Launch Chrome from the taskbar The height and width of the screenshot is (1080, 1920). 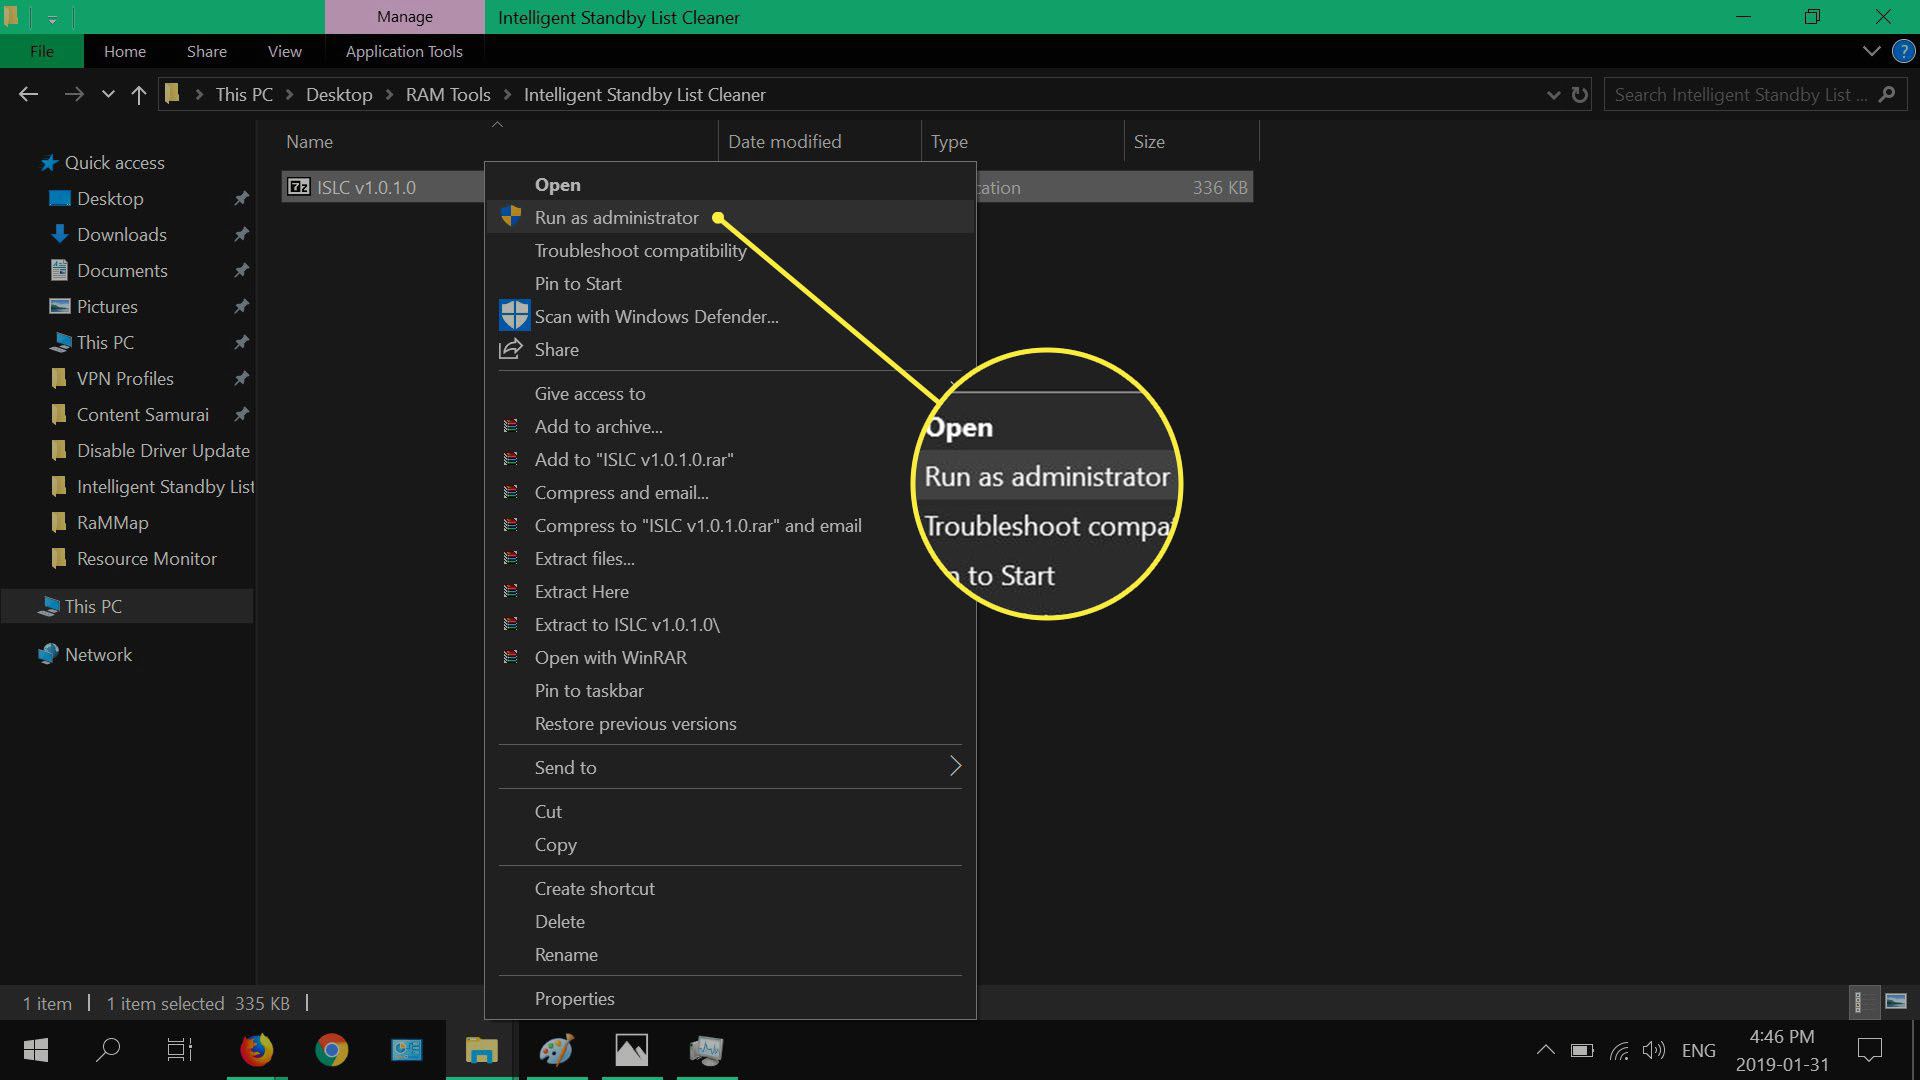click(x=331, y=1050)
